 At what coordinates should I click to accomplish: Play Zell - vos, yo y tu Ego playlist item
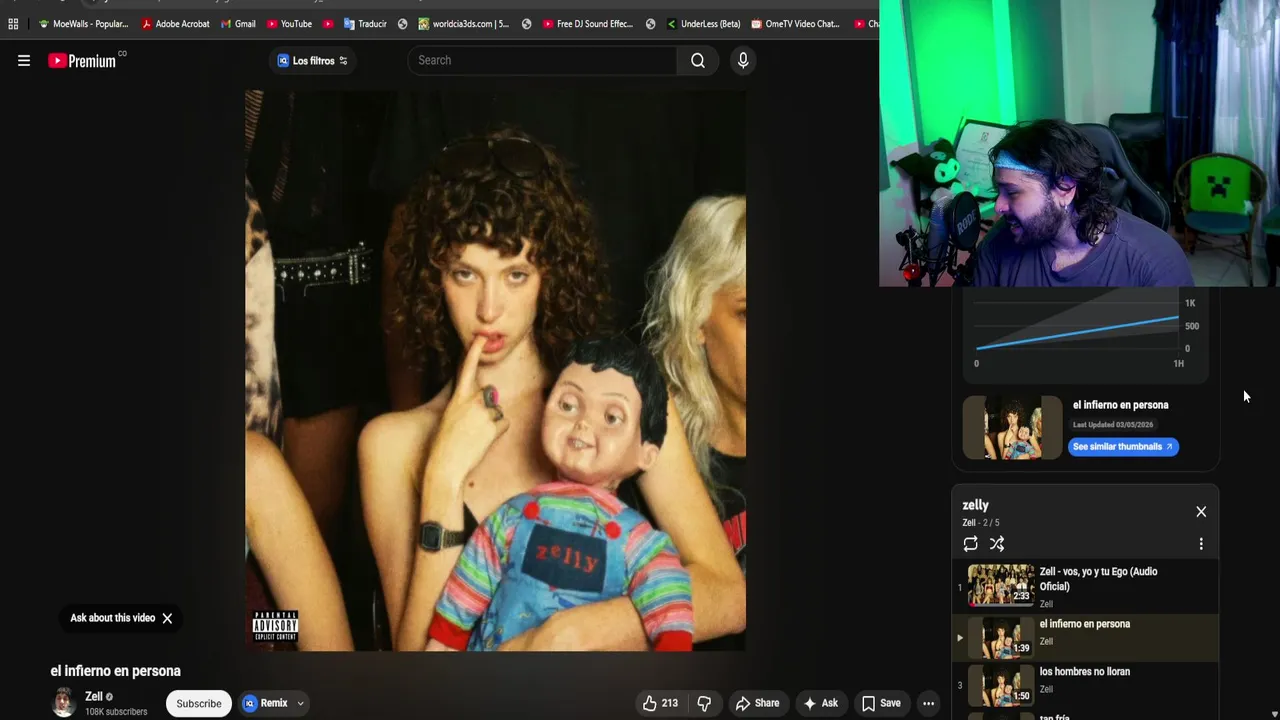[1085, 586]
